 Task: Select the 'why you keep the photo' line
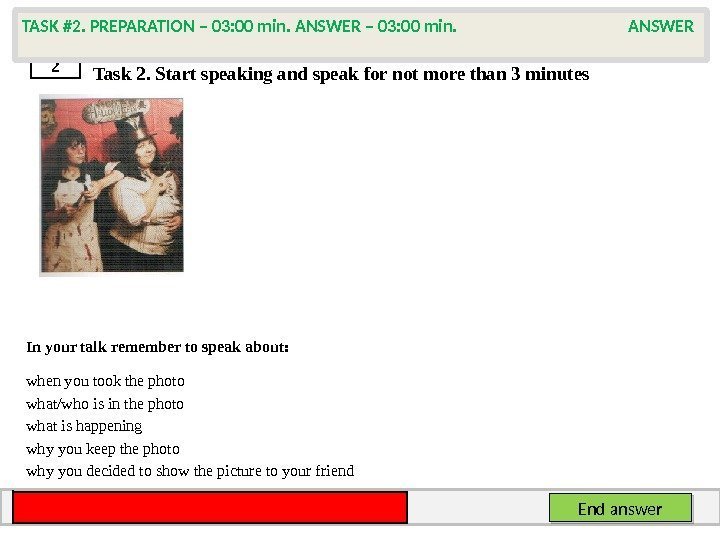click(x=103, y=449)
